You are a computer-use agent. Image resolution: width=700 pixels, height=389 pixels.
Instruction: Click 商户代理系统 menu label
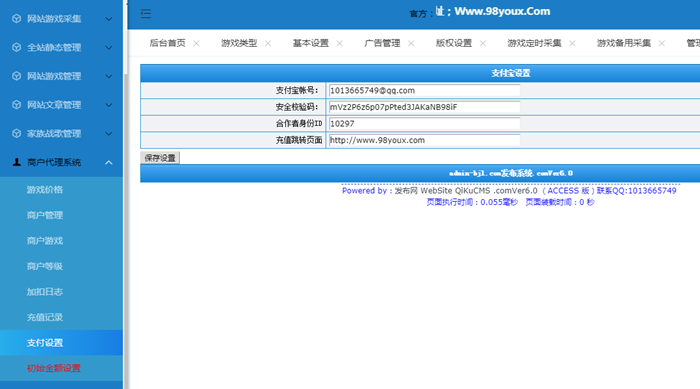[54, 162]
